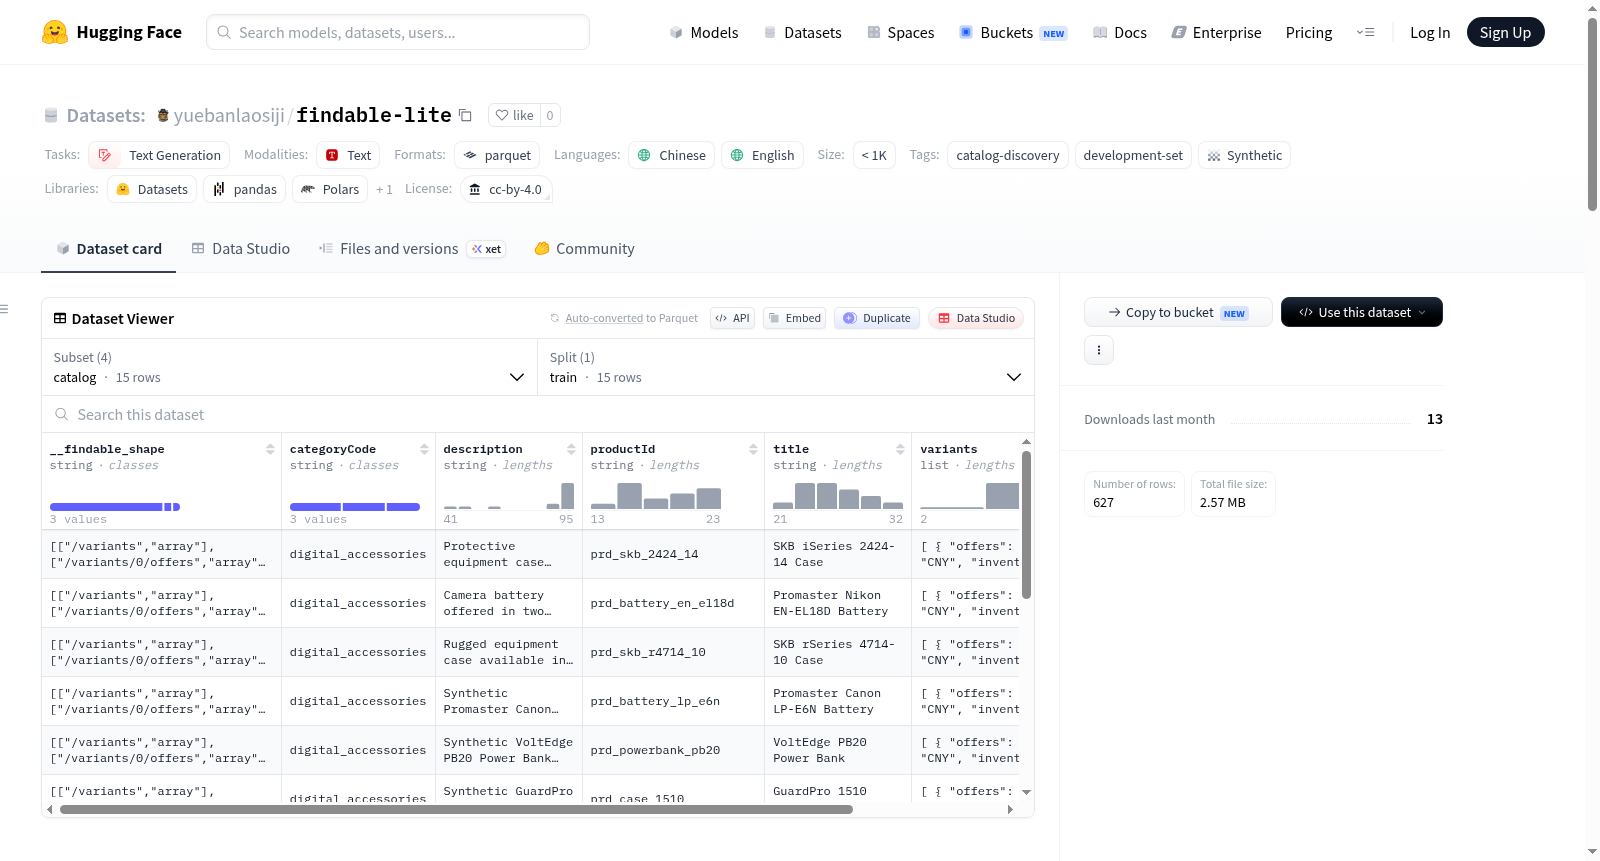Sort the title column
This screenshot has height=861, width=1600.
pyautogui.click(x=900, y=449)
